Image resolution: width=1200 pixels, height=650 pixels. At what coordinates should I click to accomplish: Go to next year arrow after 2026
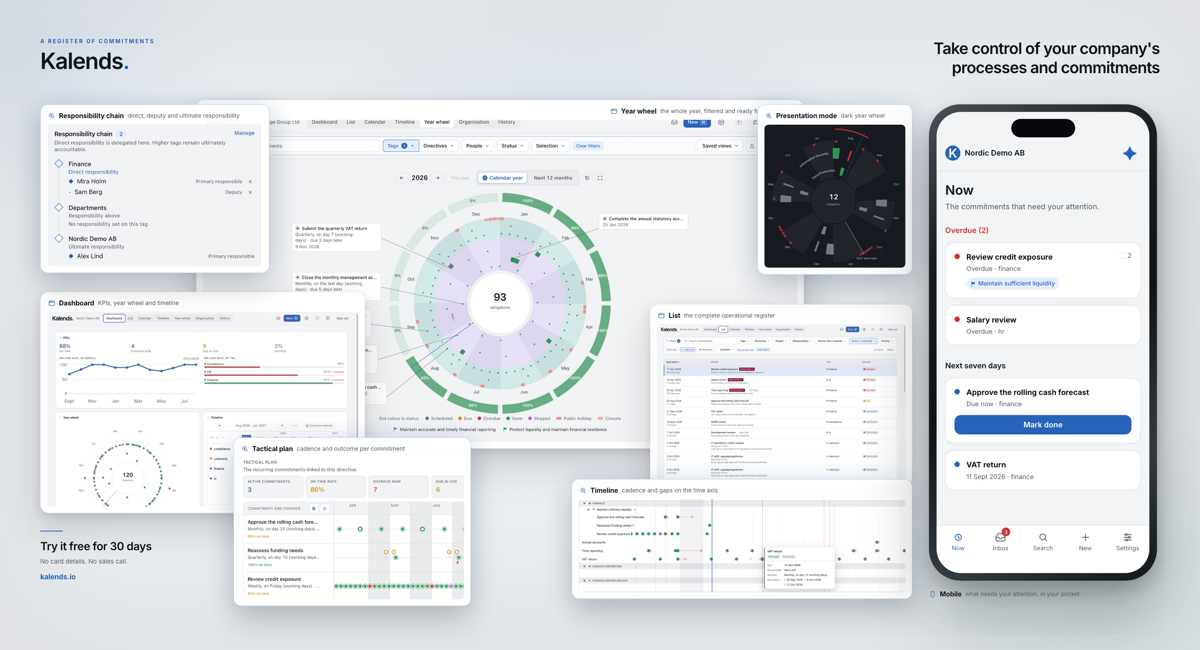point(437,178)
